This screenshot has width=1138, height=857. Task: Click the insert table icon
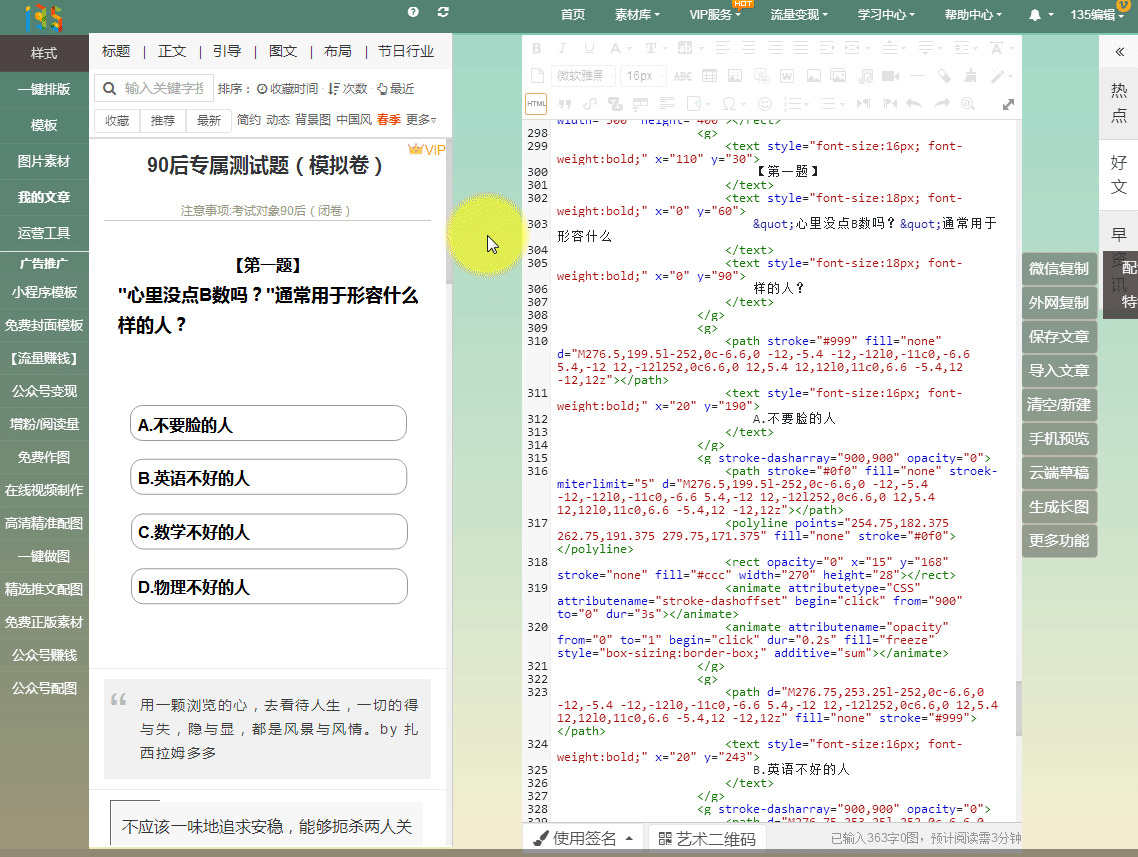[x=709, y=76]
